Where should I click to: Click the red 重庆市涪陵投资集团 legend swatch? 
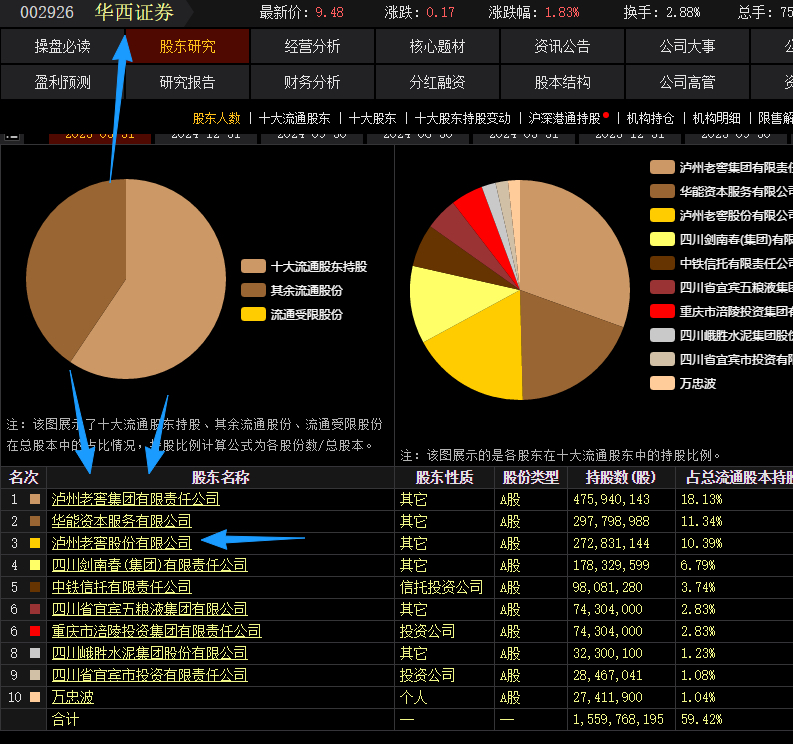click(663, 311)
